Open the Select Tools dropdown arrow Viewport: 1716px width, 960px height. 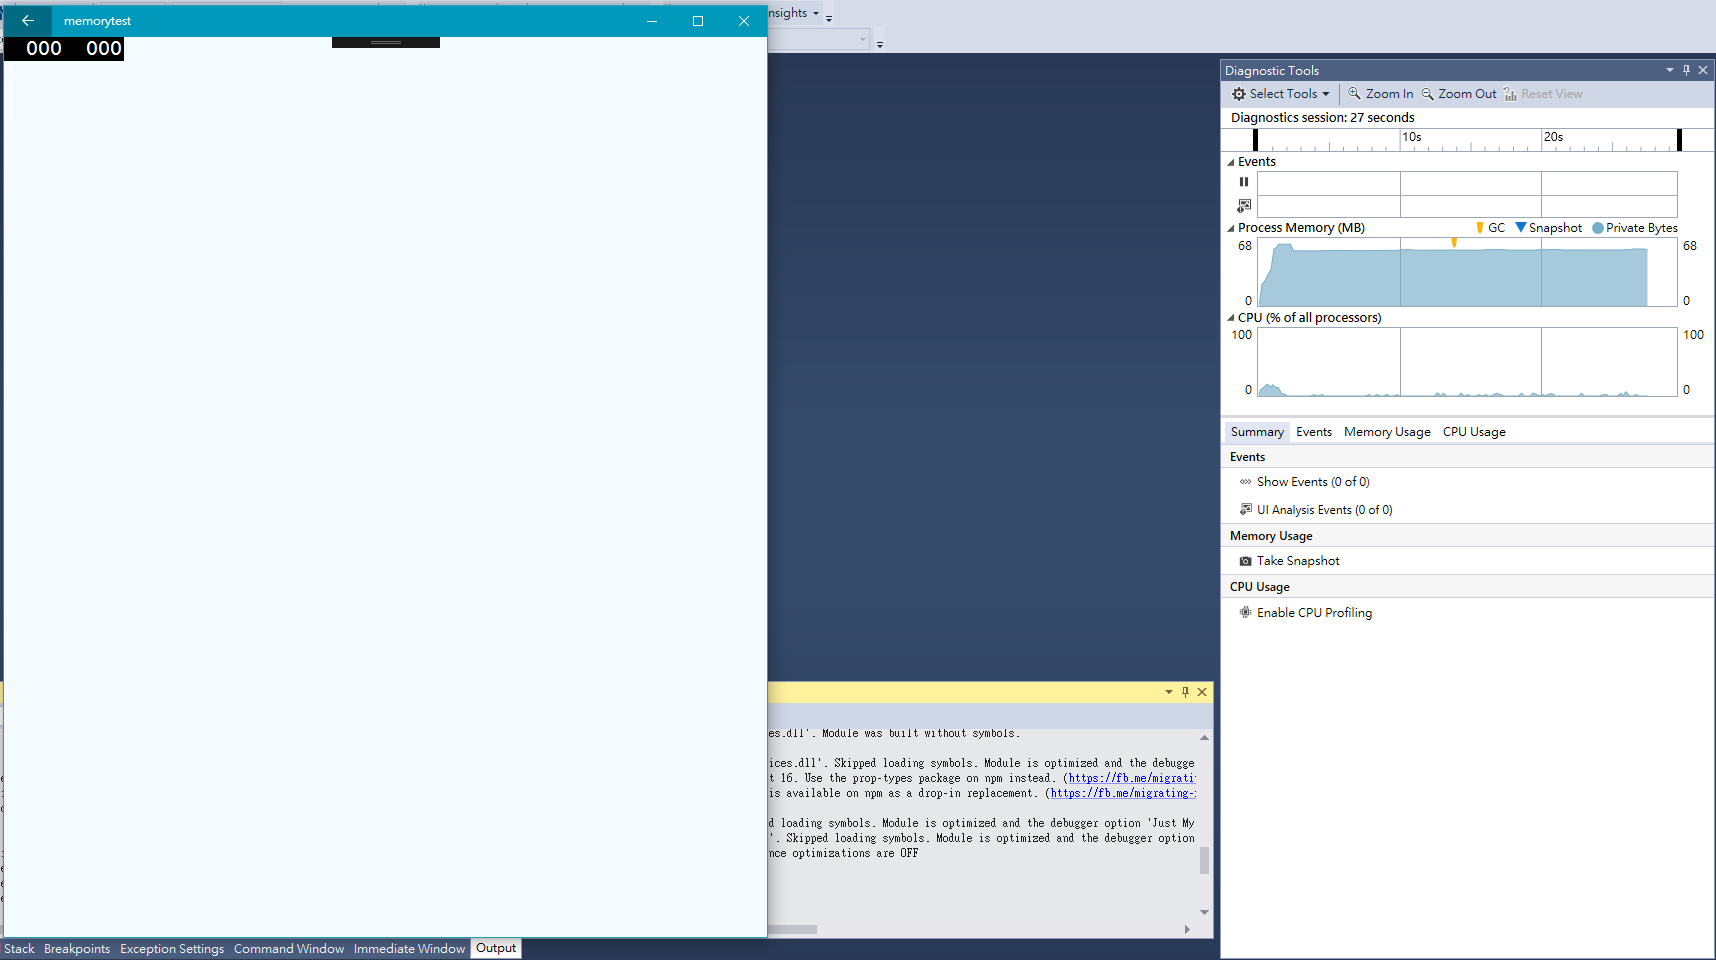click(1325, 93)
